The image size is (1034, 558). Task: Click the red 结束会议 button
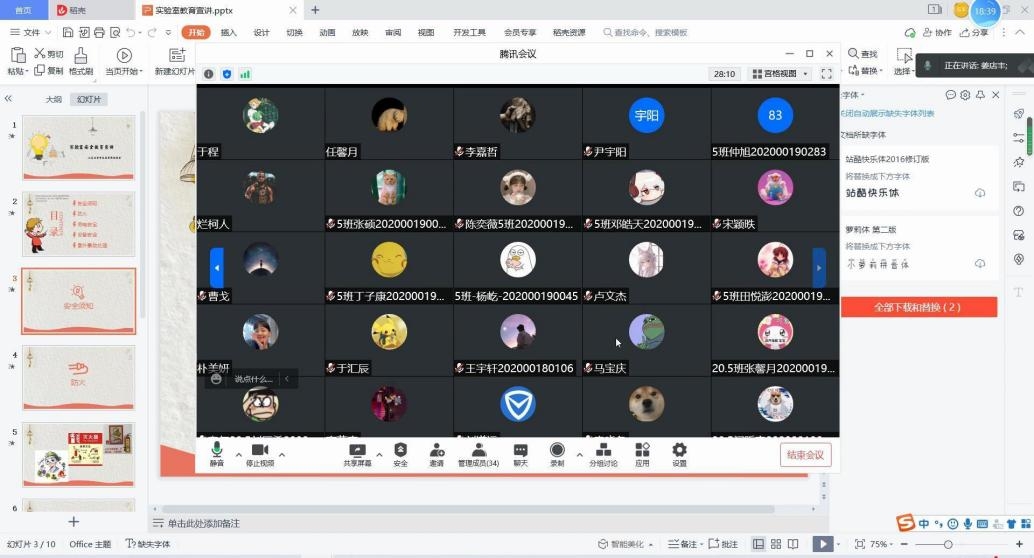[805, 455]
